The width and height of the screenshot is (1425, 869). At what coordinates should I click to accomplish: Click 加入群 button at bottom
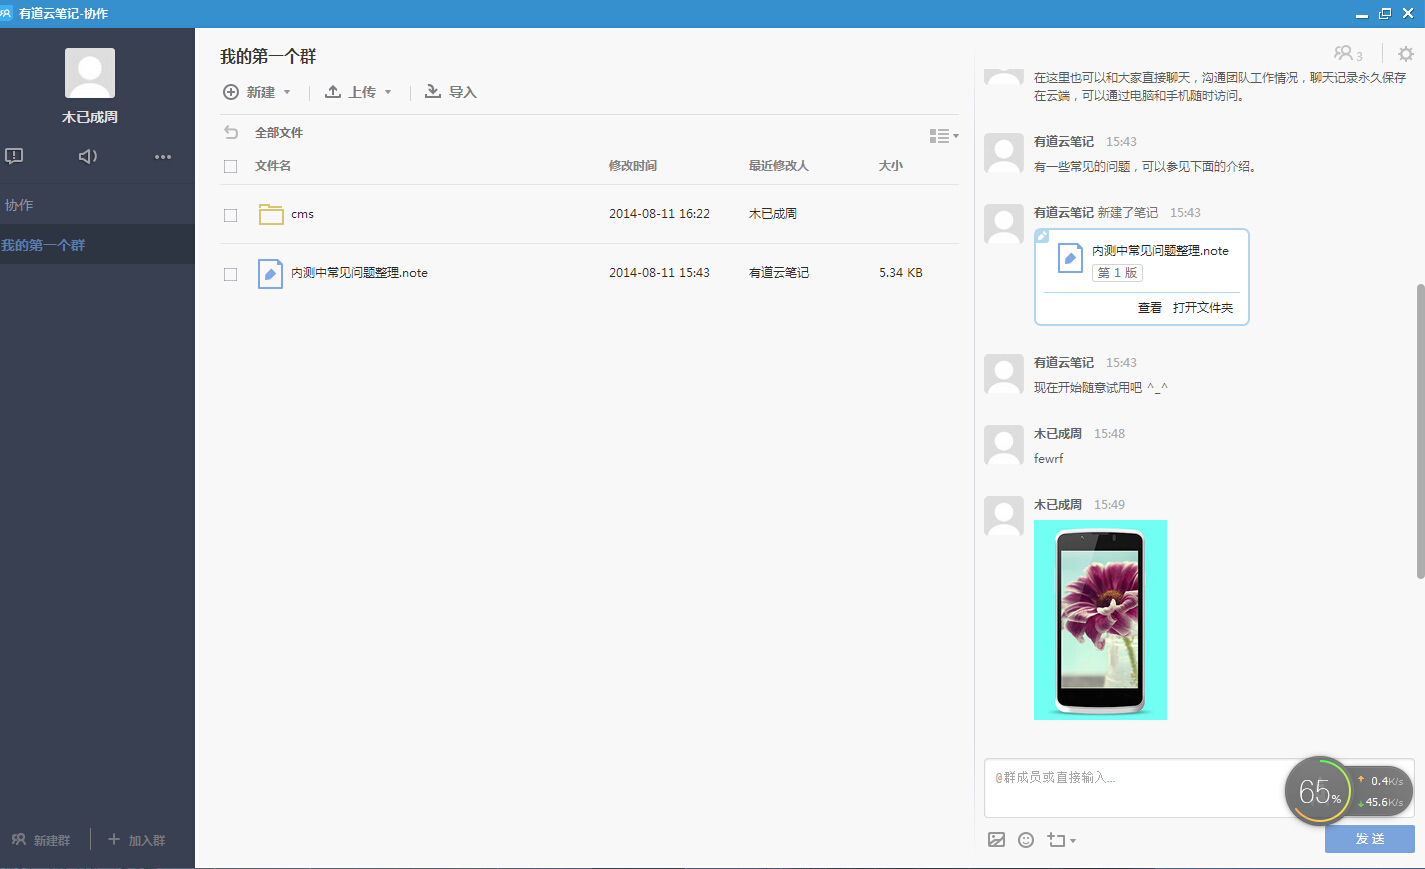coord(137,840)
